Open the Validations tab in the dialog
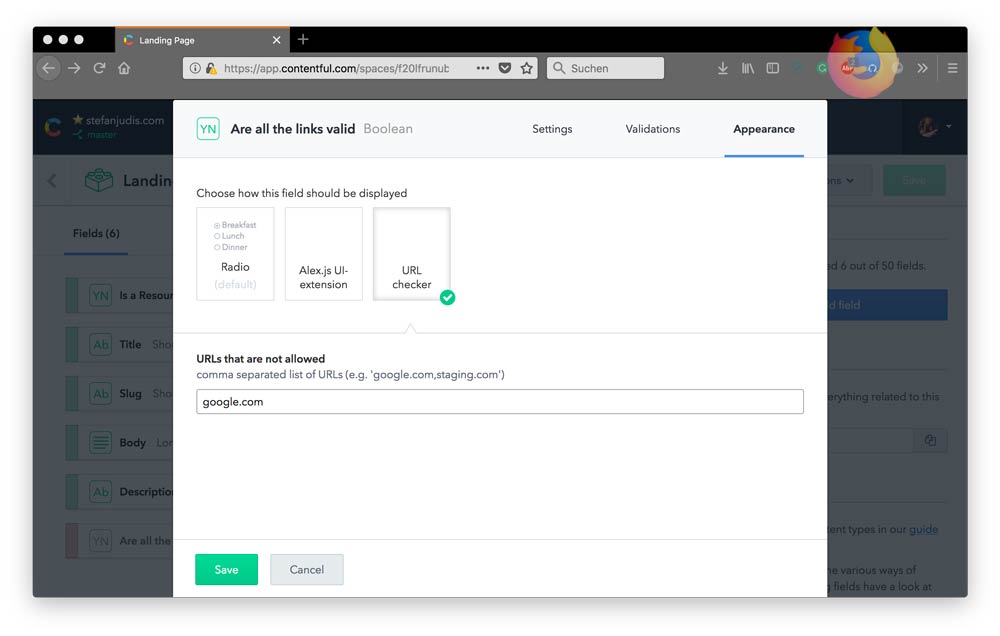Screen dimensions: 1000x636 pyautogui.click(x=652, y=129)
